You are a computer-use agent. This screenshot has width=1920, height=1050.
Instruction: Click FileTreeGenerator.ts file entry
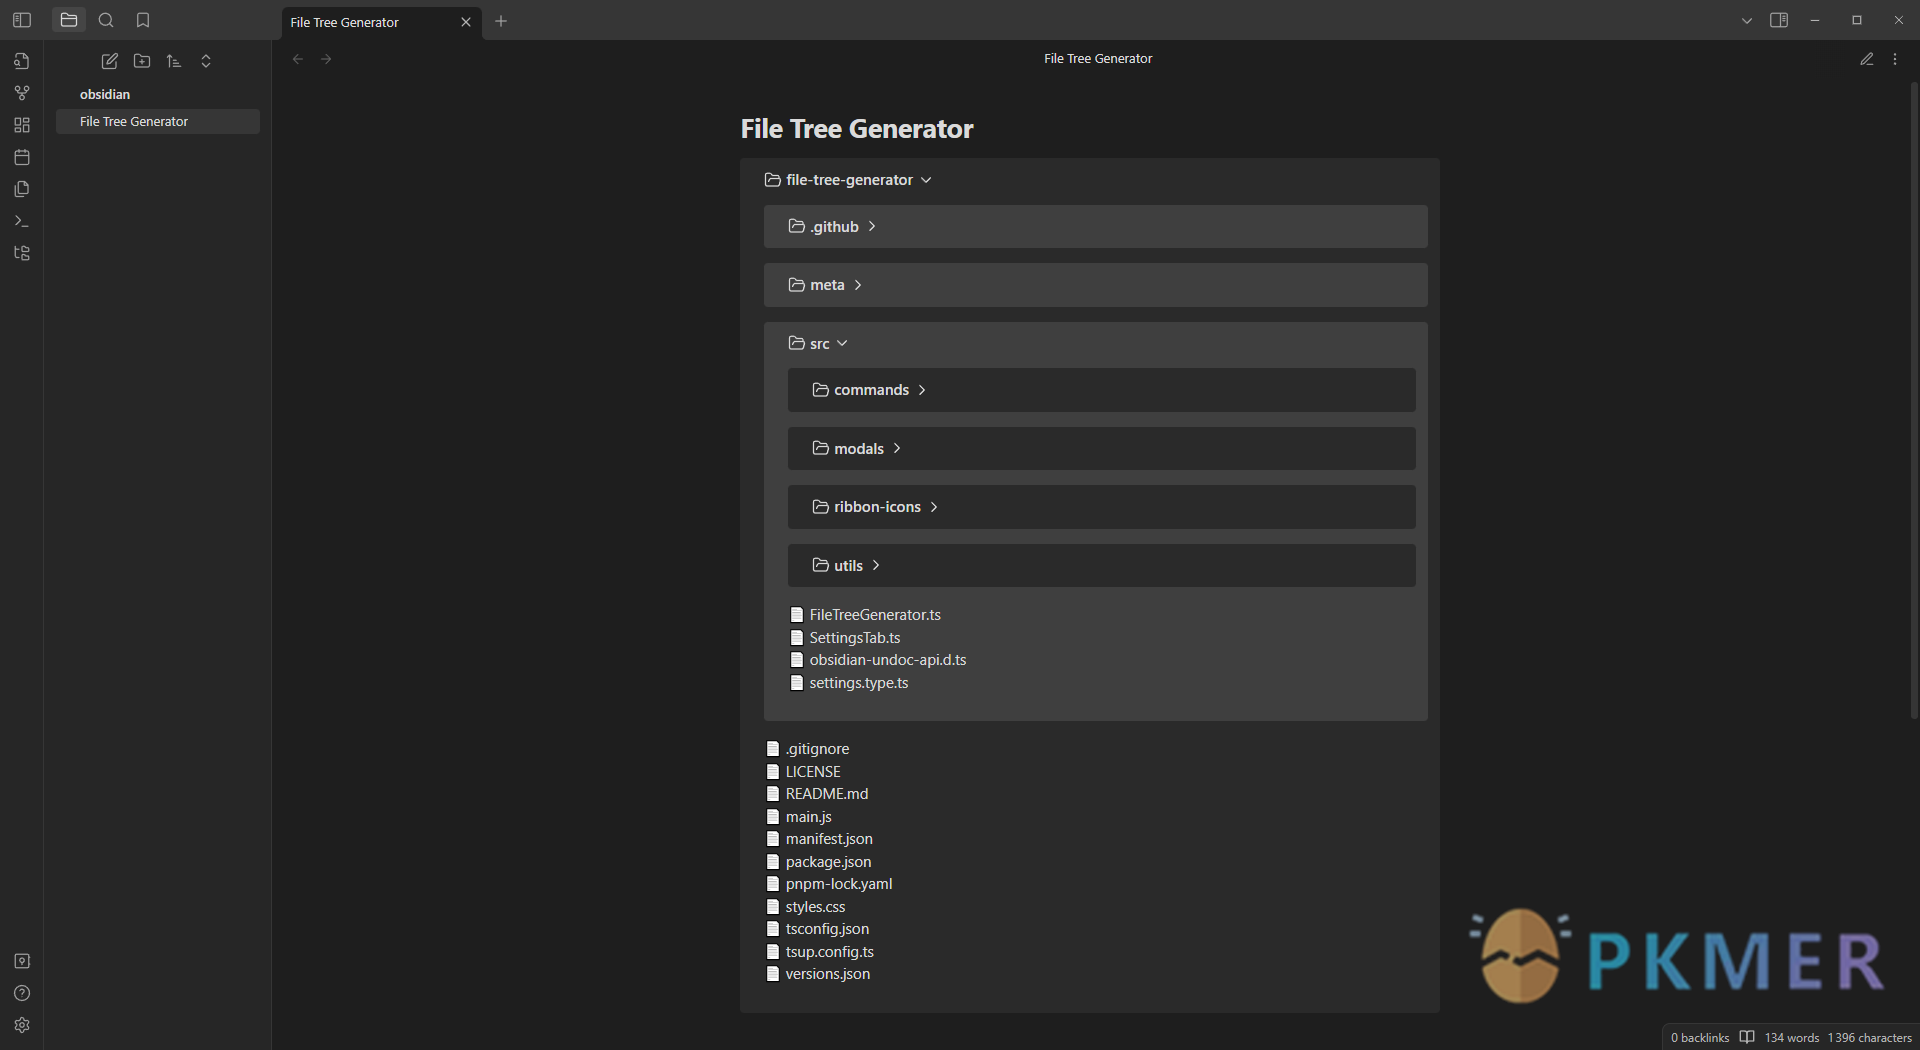[865, 615]
